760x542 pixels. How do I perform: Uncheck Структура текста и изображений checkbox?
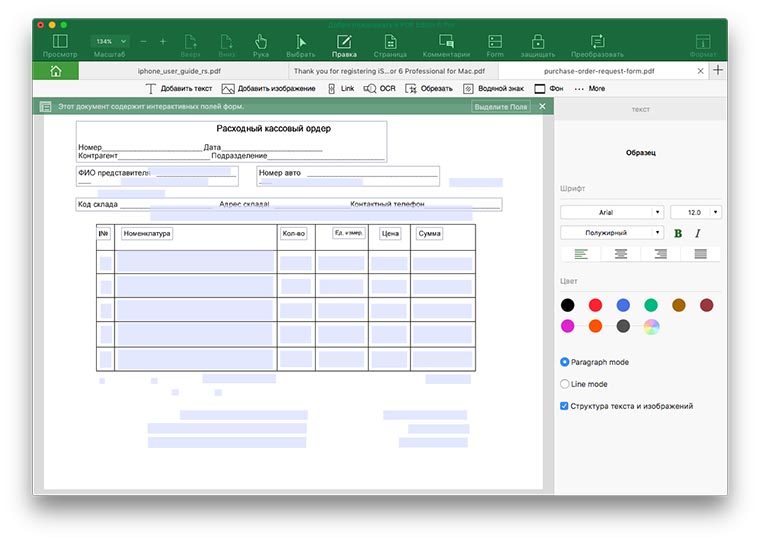tap(565, 406)
